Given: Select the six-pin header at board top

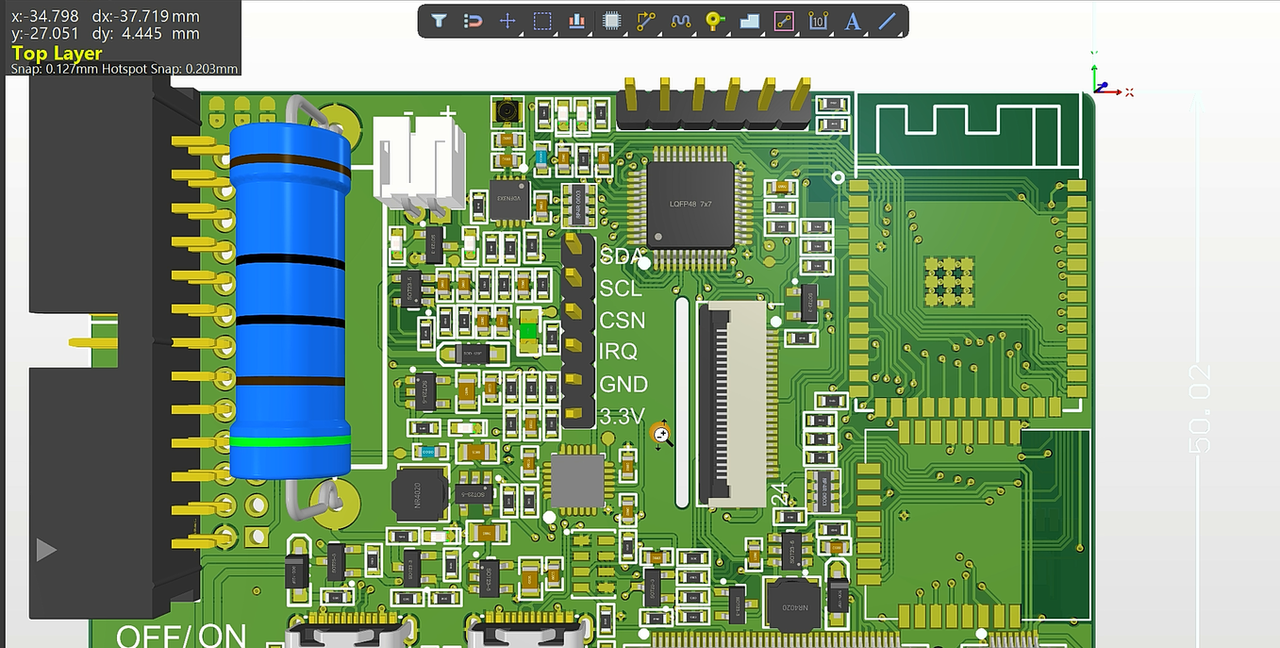Looking at the screenshot, I should point(713,104).
